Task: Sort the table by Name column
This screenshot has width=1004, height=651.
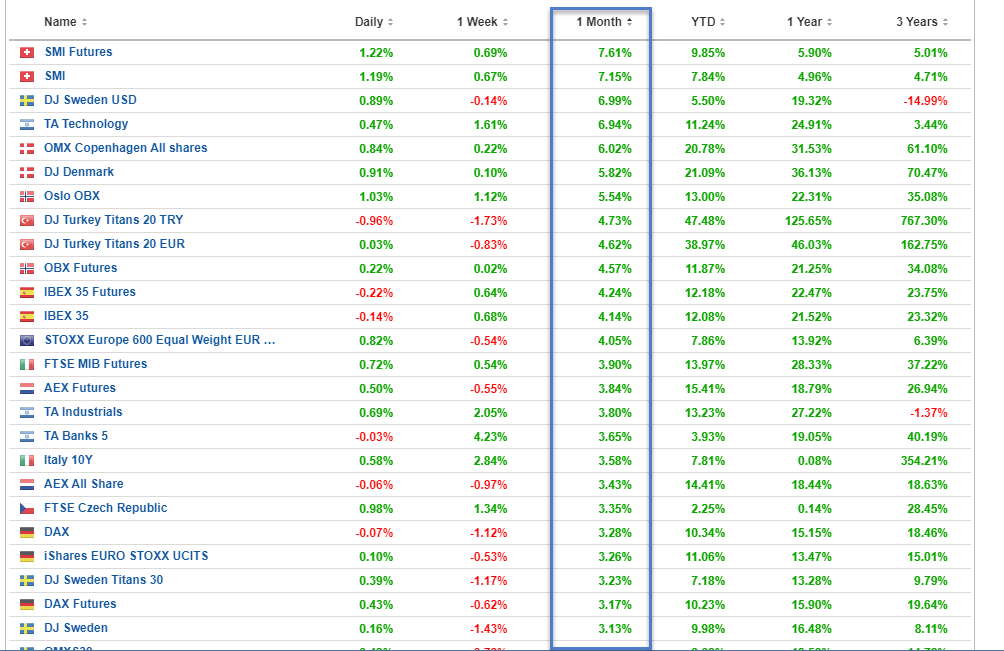Action: point(65,22)
